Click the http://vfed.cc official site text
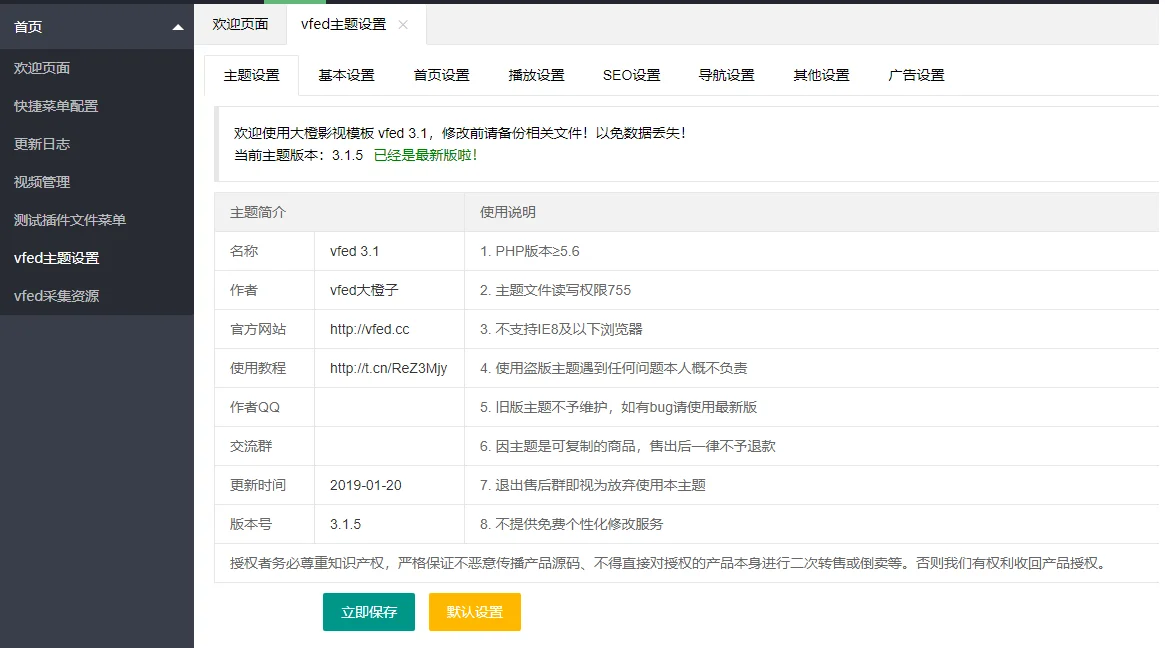 (x=369, y=329)
